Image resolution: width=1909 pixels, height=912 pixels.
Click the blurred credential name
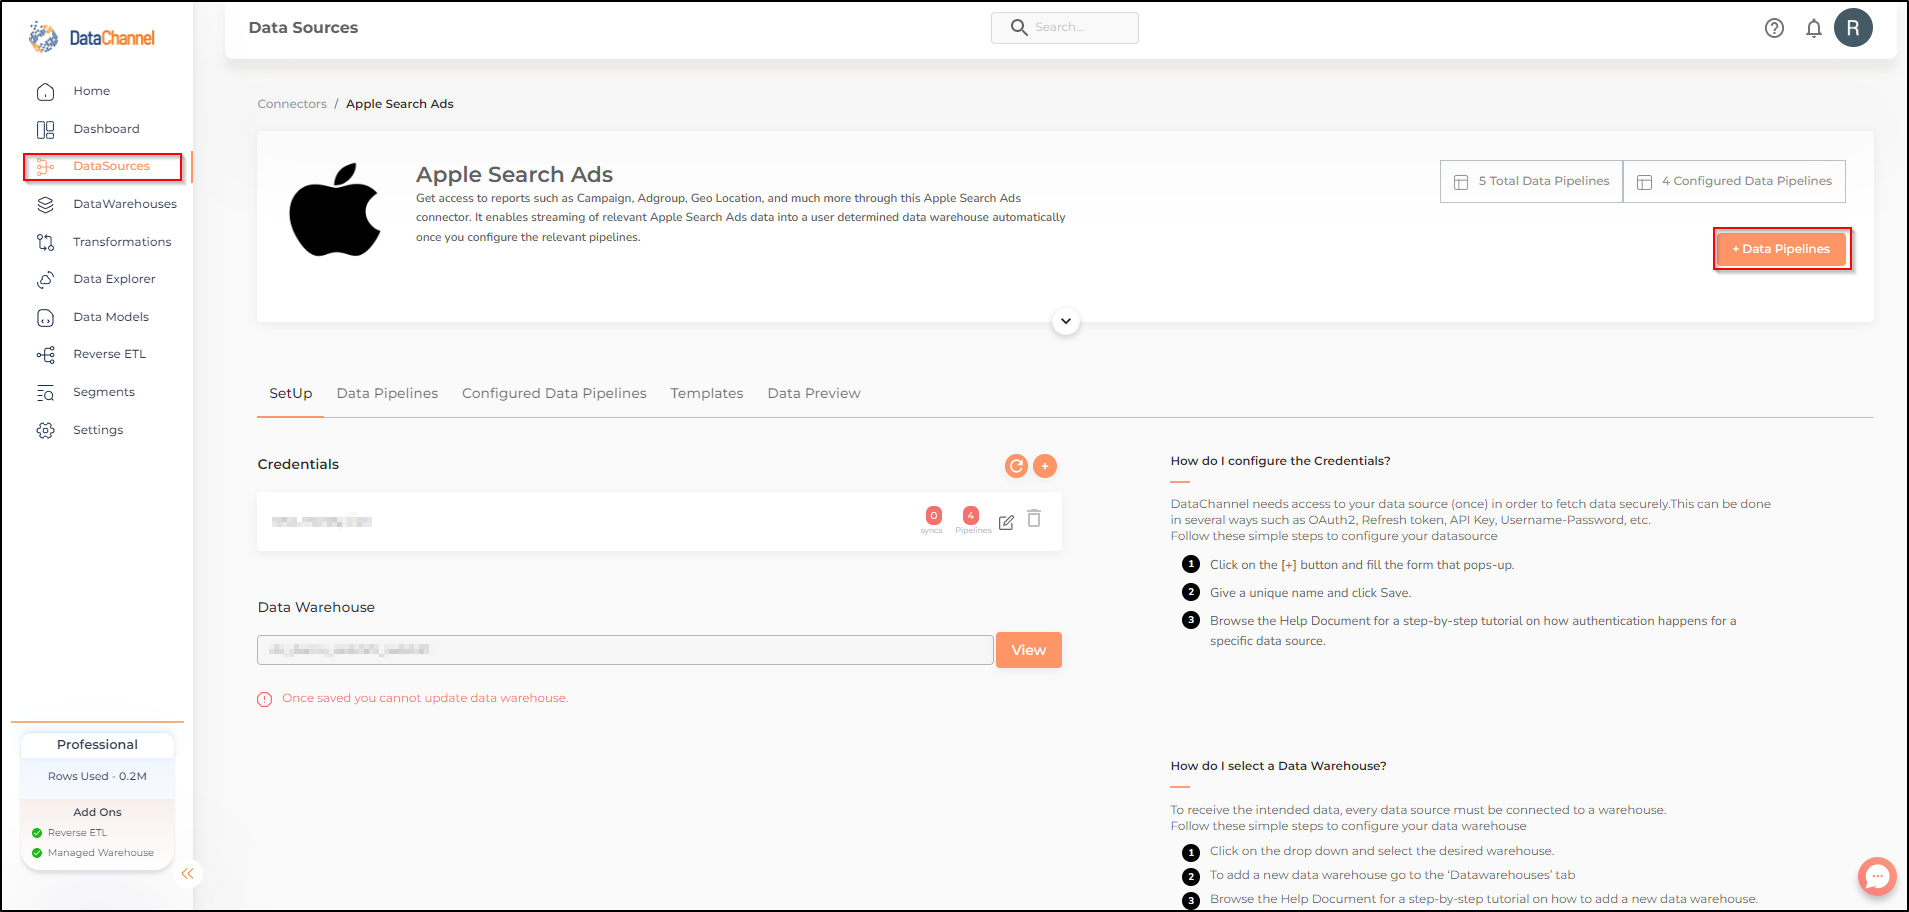tap(322, 521)
